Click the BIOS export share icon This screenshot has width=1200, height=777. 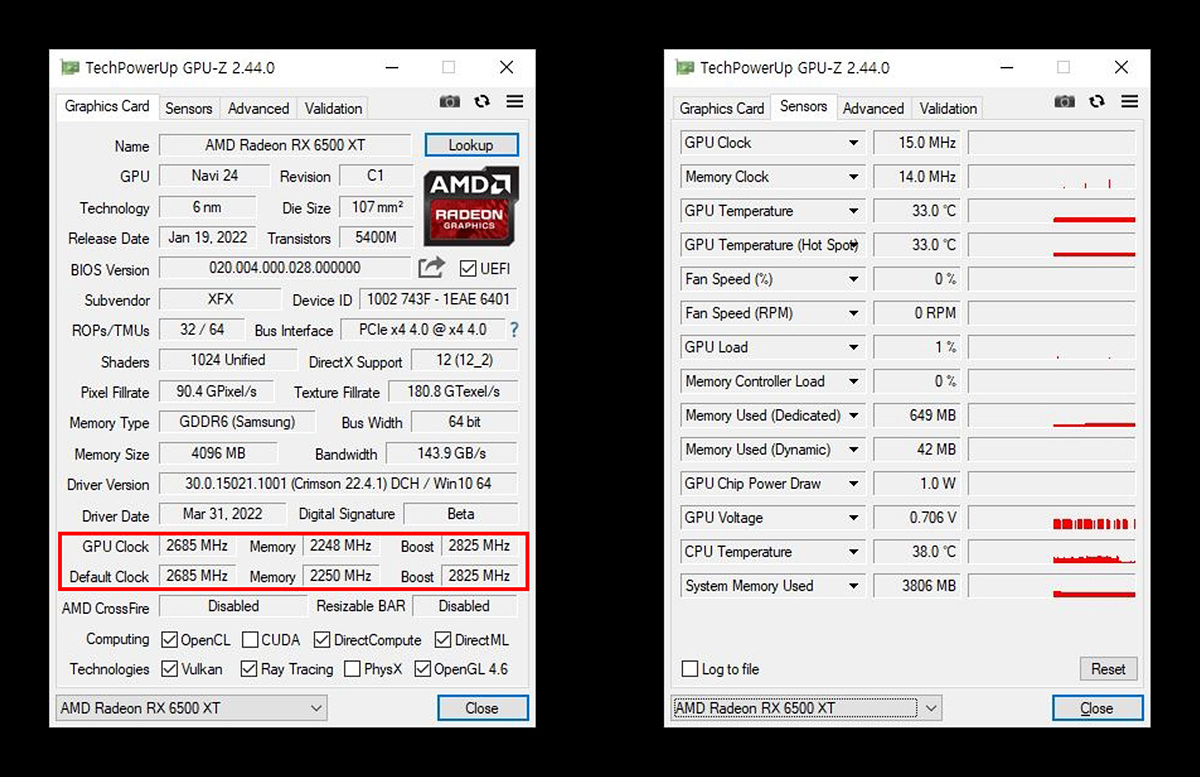pyautogui.click(x=431, y=268)
